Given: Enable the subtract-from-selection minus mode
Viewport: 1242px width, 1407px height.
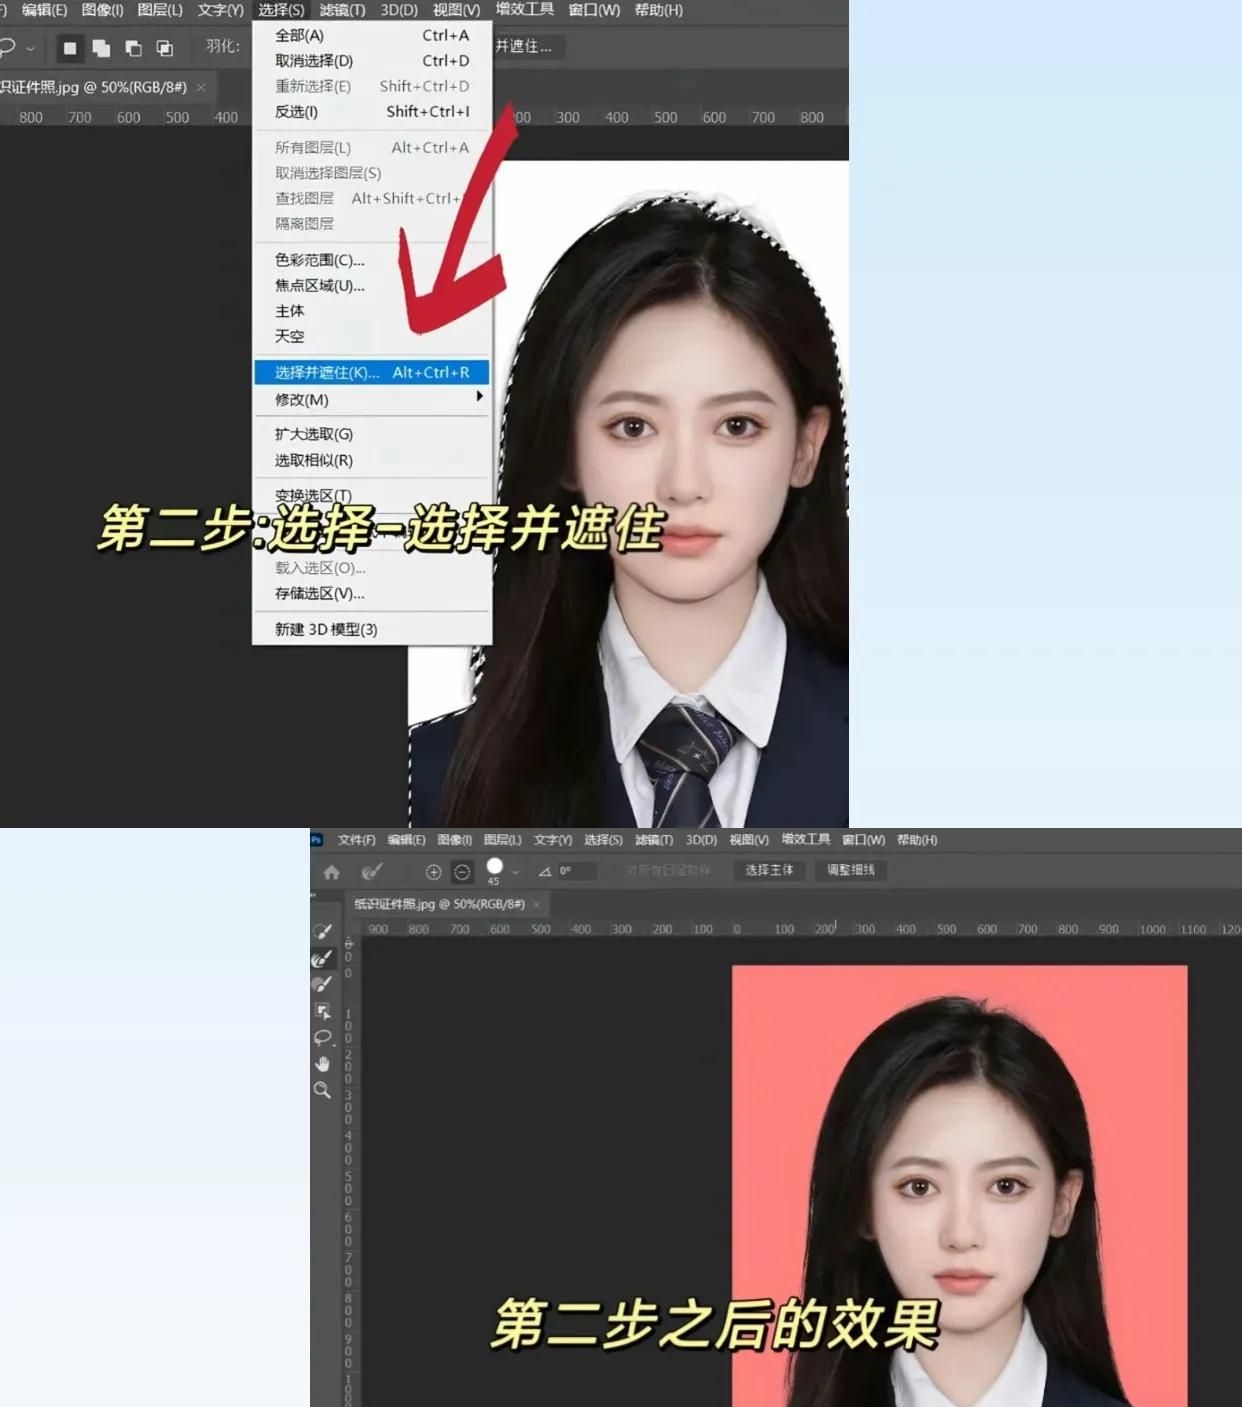Looking at the screenshot, I should coord(461,871).
